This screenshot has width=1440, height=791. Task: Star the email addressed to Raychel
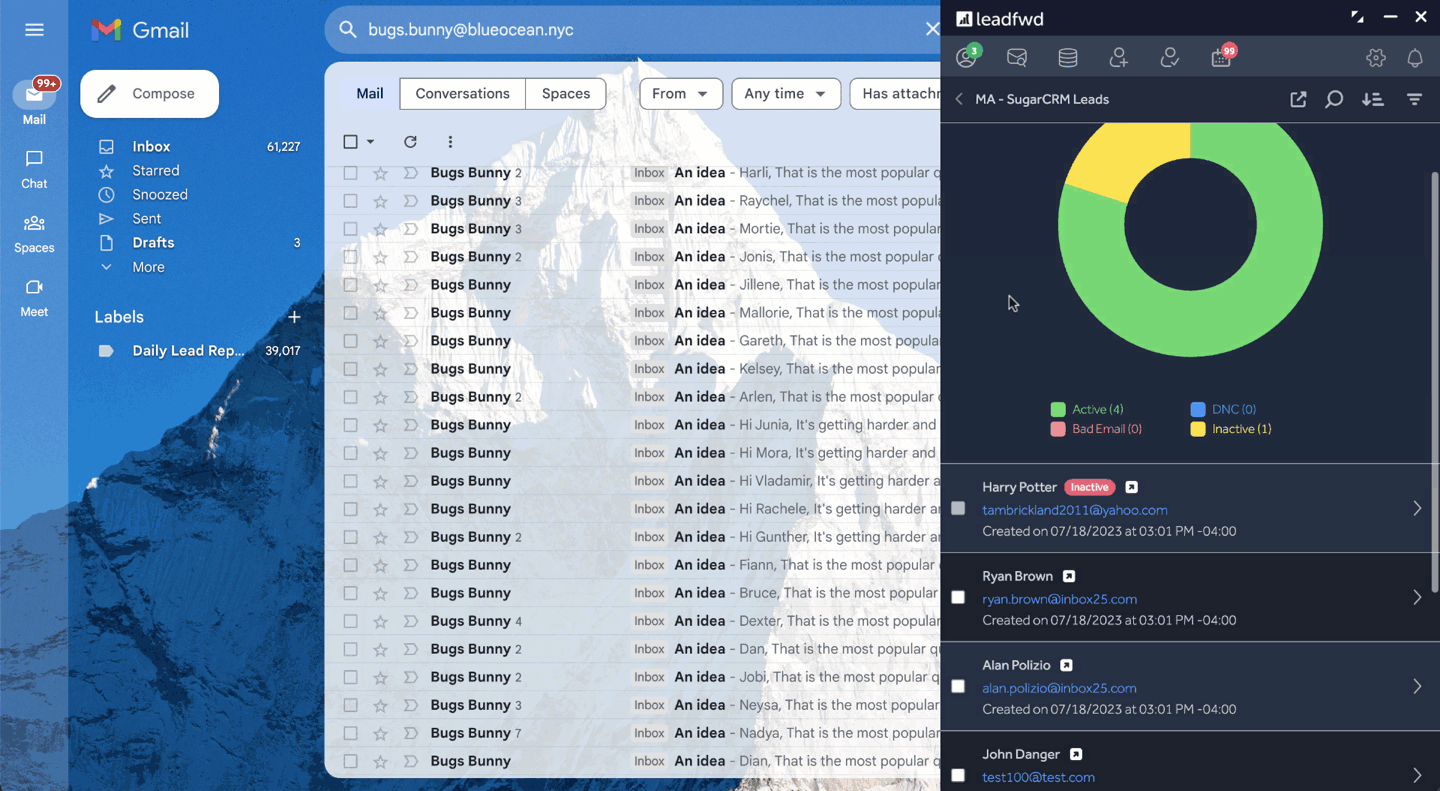click(380, 201)
